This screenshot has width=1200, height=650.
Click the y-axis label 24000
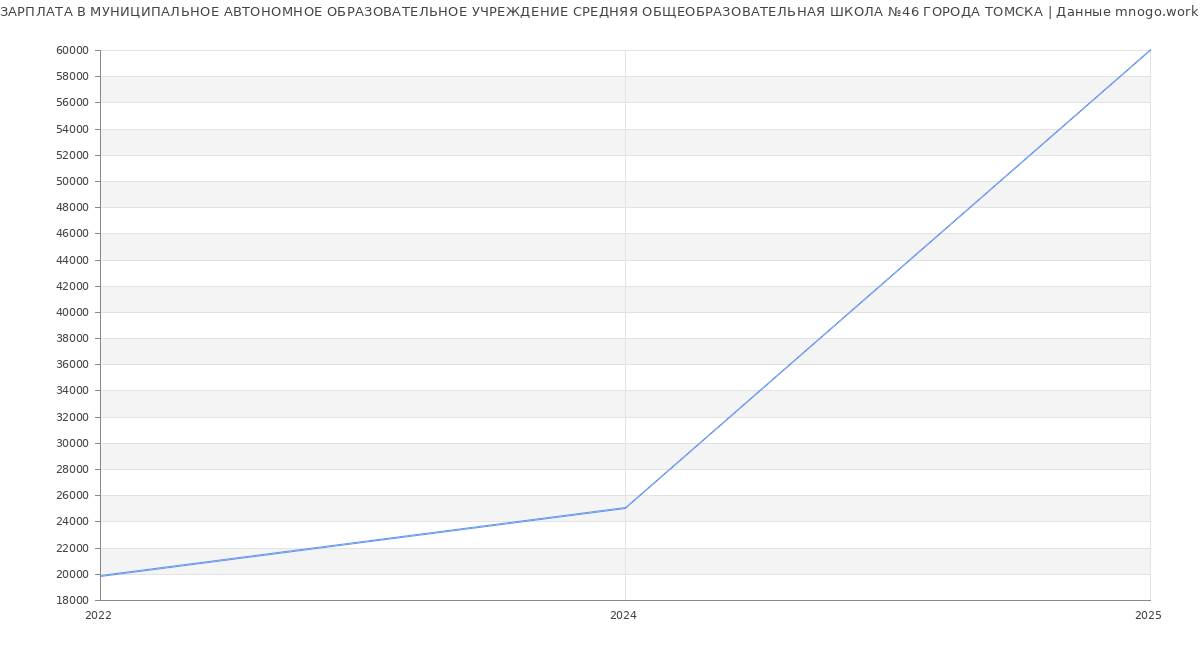pos(73,521)
